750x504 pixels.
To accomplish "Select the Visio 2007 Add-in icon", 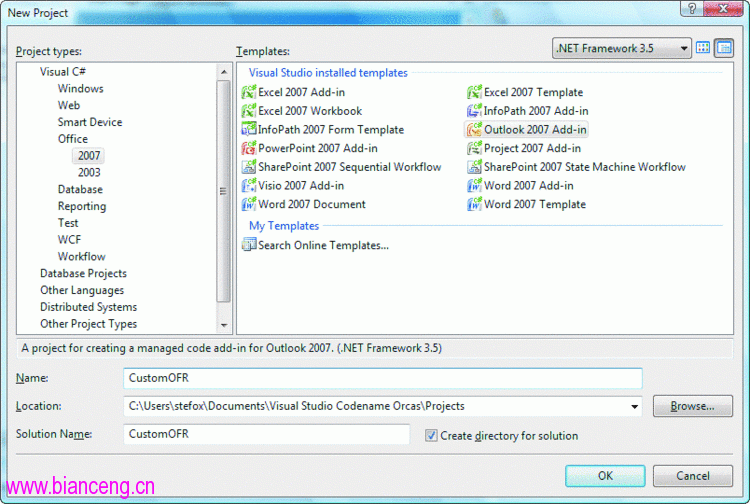I will [249, 185].
